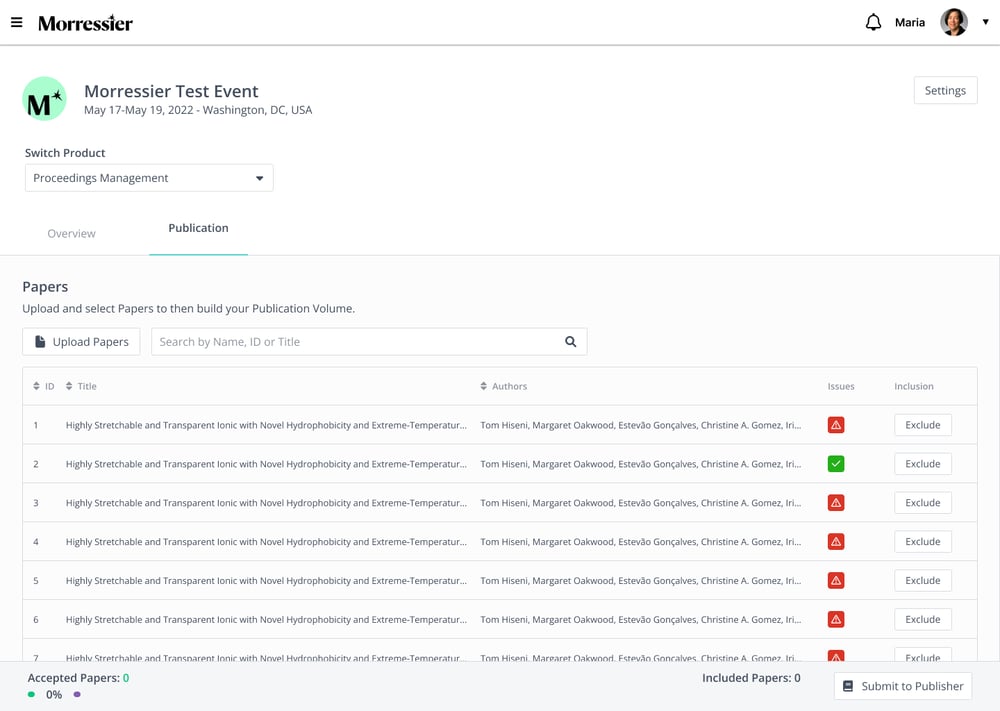Open the hamburger navigation menu
1000x711 pixels.
click(x=17, y=22)
